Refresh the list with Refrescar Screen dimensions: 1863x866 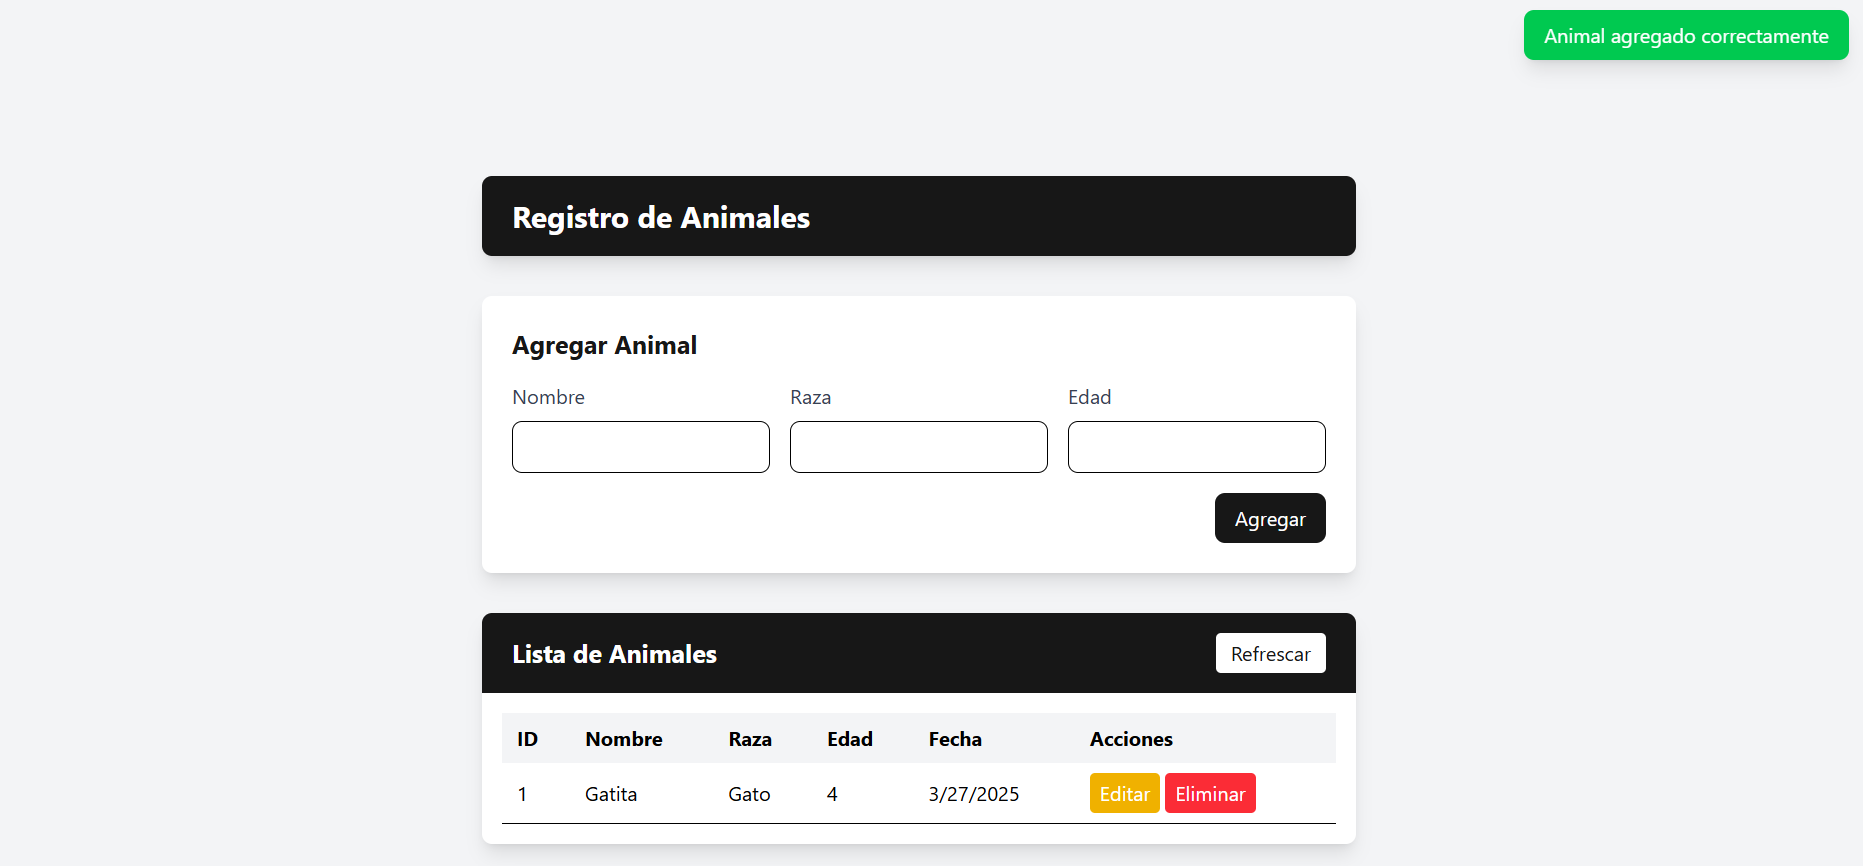[1270, 653]
